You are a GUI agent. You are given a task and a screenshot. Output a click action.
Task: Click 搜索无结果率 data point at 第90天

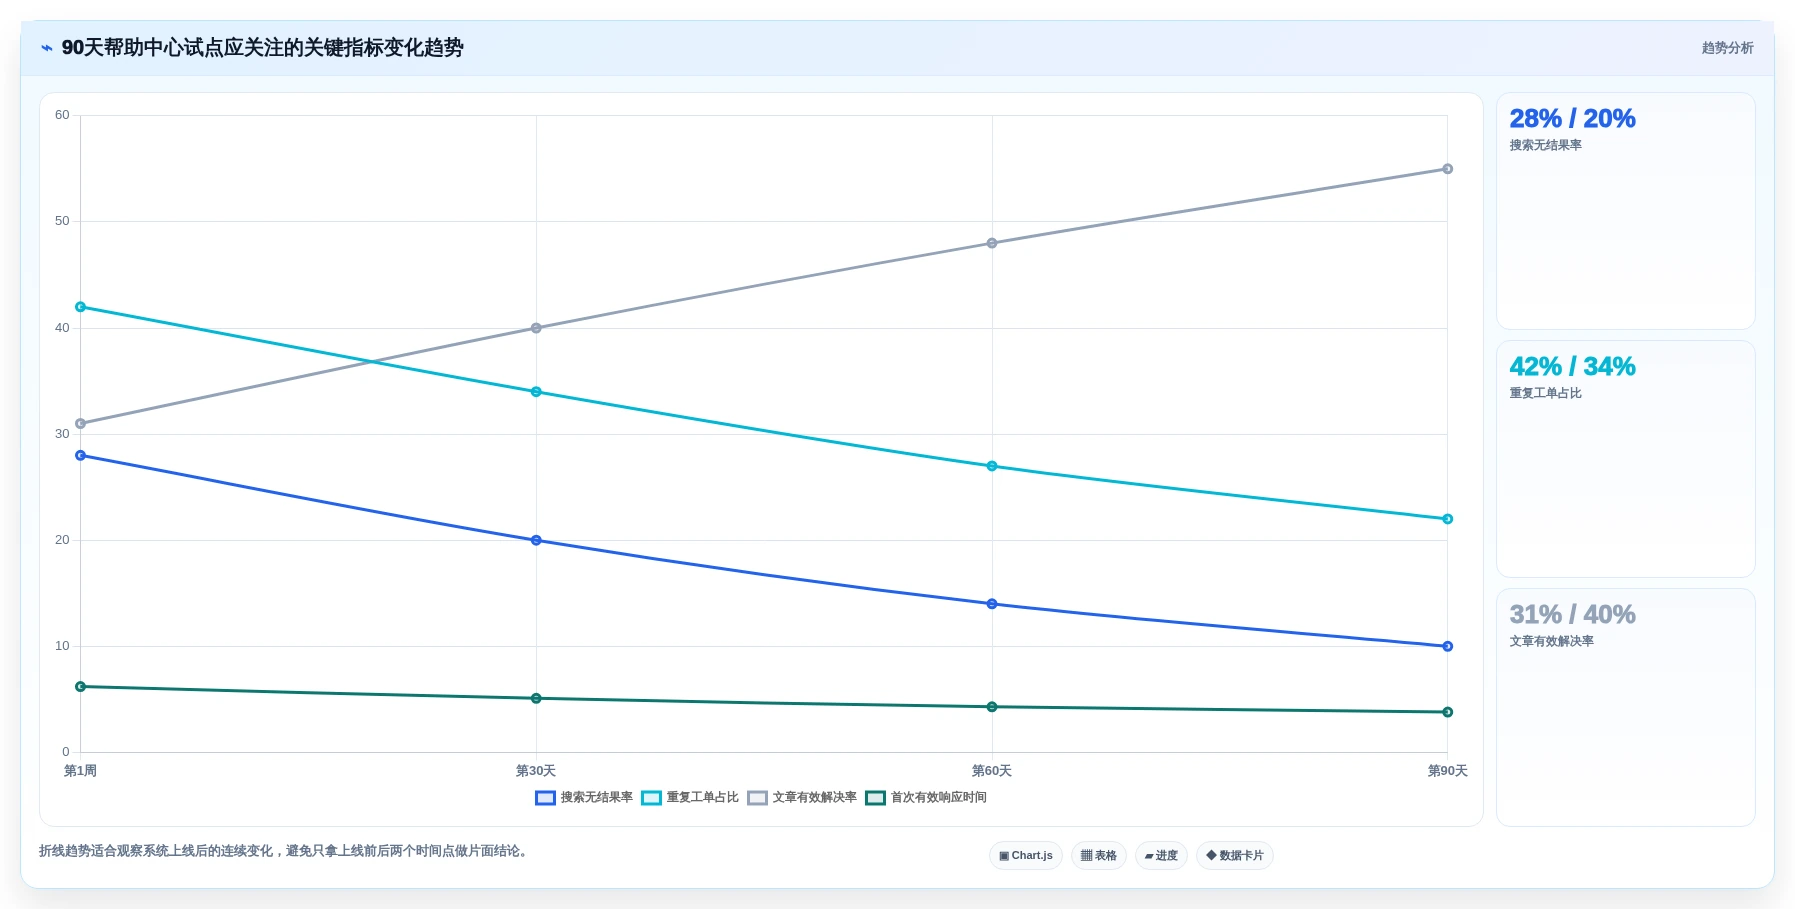click(1447, 646)
